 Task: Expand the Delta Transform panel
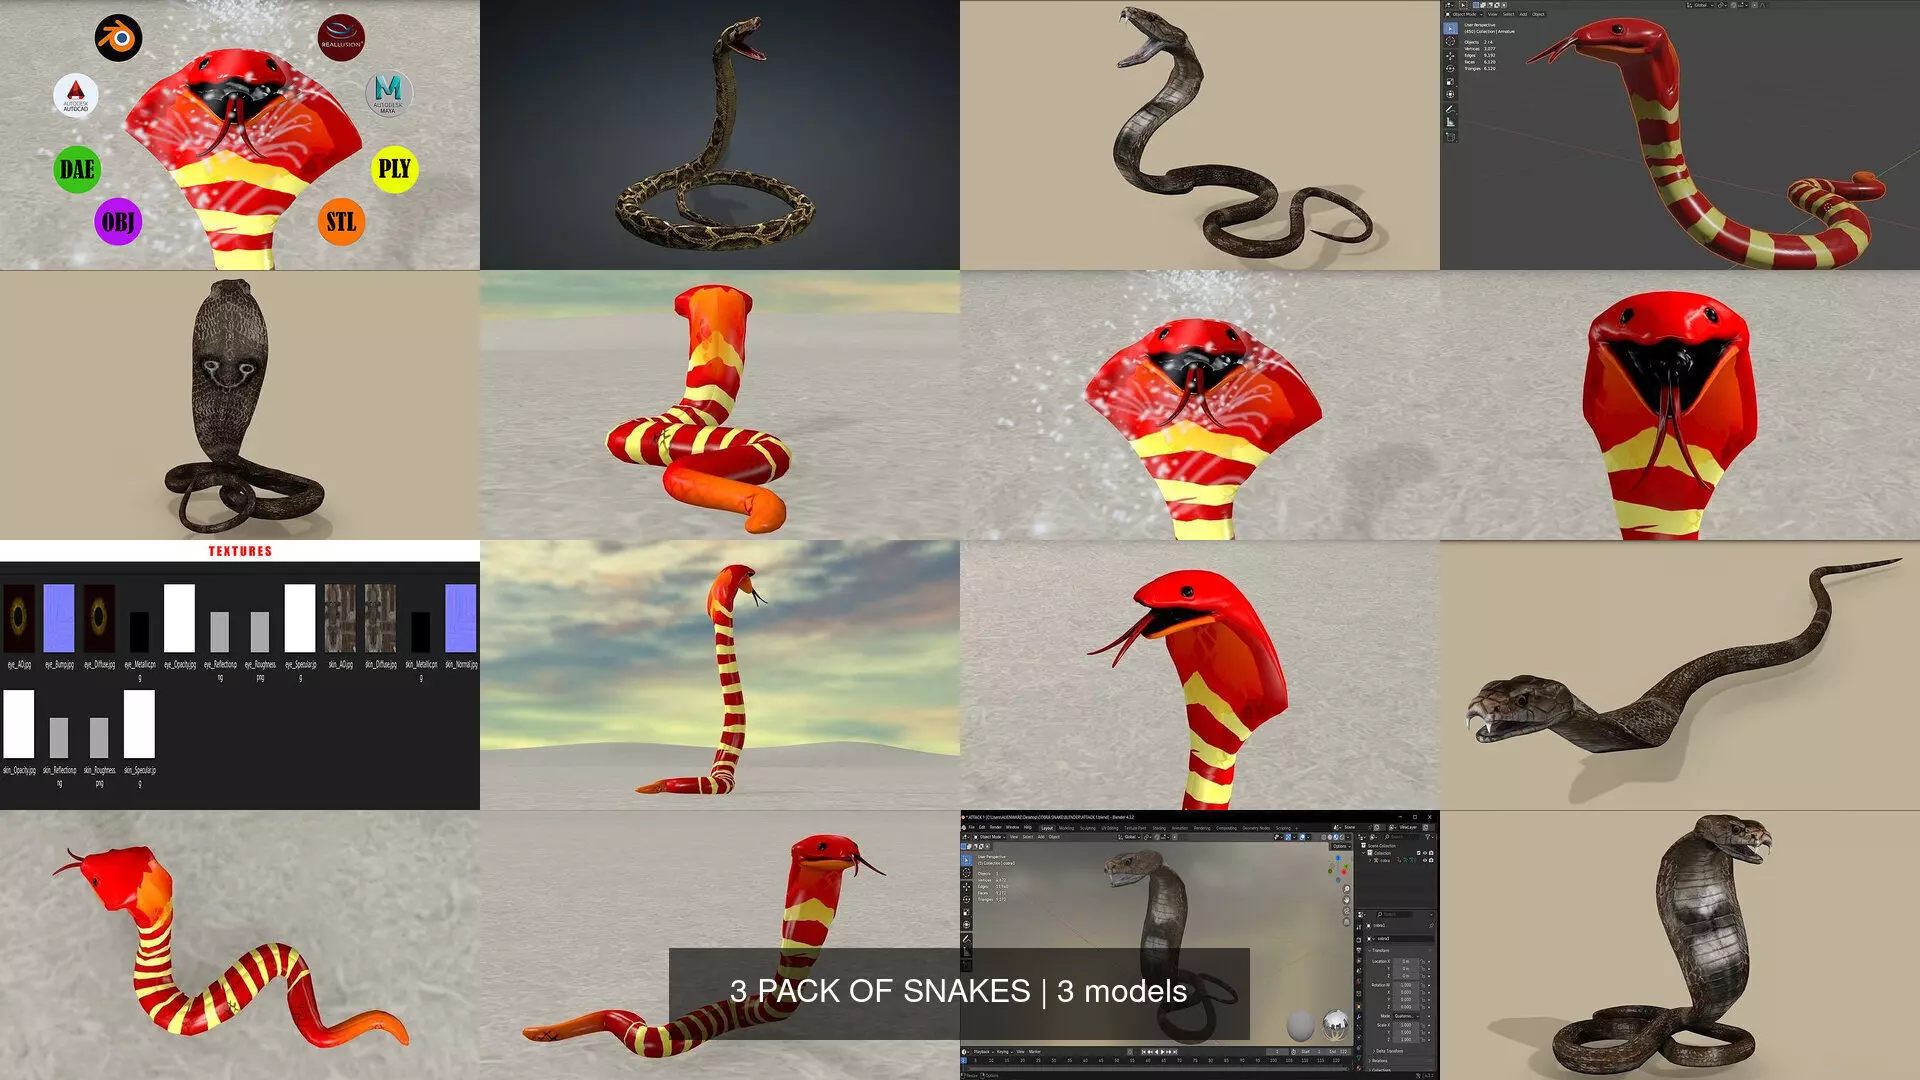coord(1389,1051)
